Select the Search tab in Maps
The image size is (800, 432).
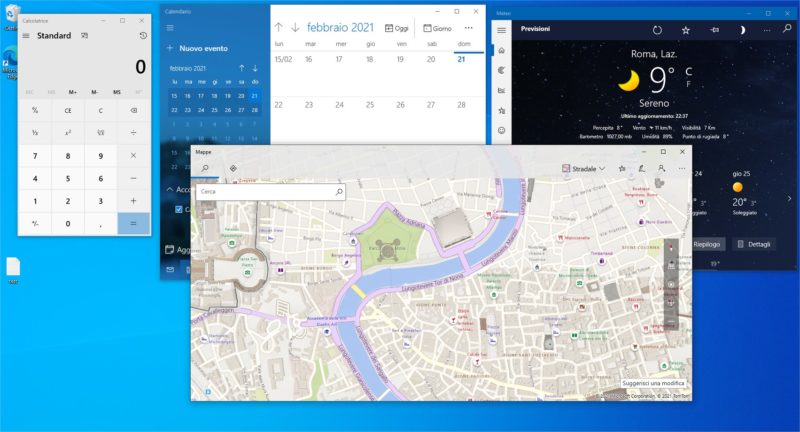pos(205,168)
